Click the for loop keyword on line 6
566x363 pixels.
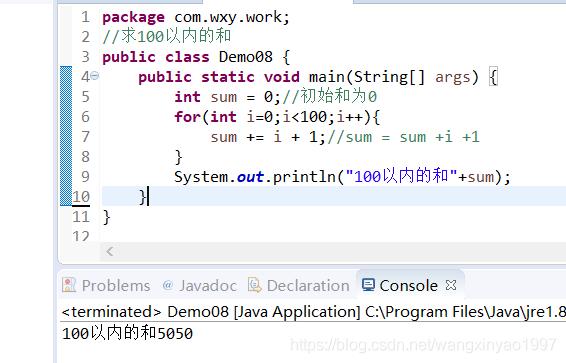[187, 117]
